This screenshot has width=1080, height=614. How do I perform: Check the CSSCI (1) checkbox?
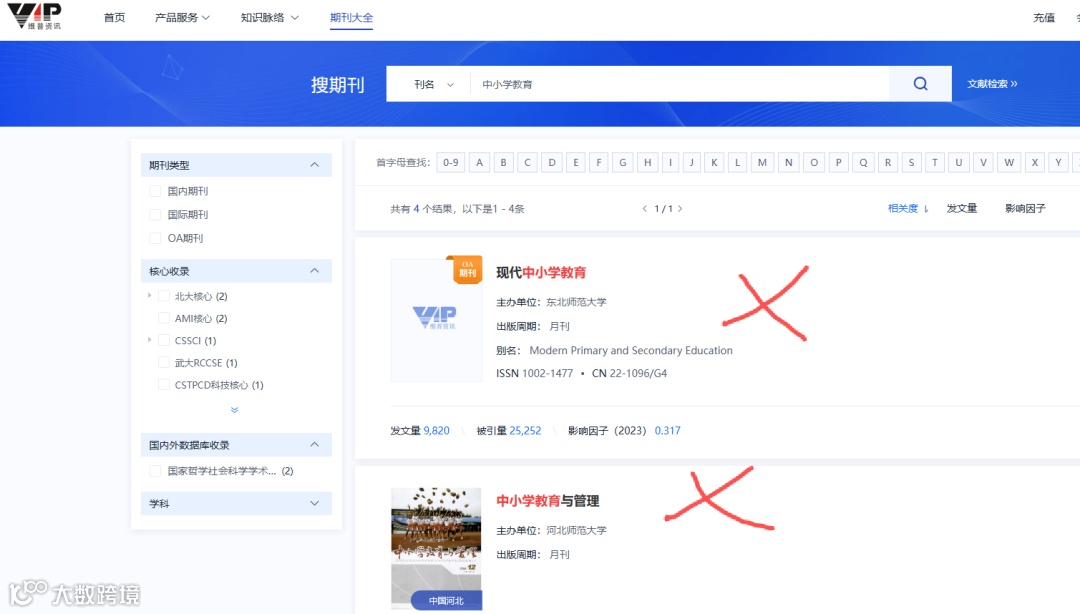click(164, 340)
